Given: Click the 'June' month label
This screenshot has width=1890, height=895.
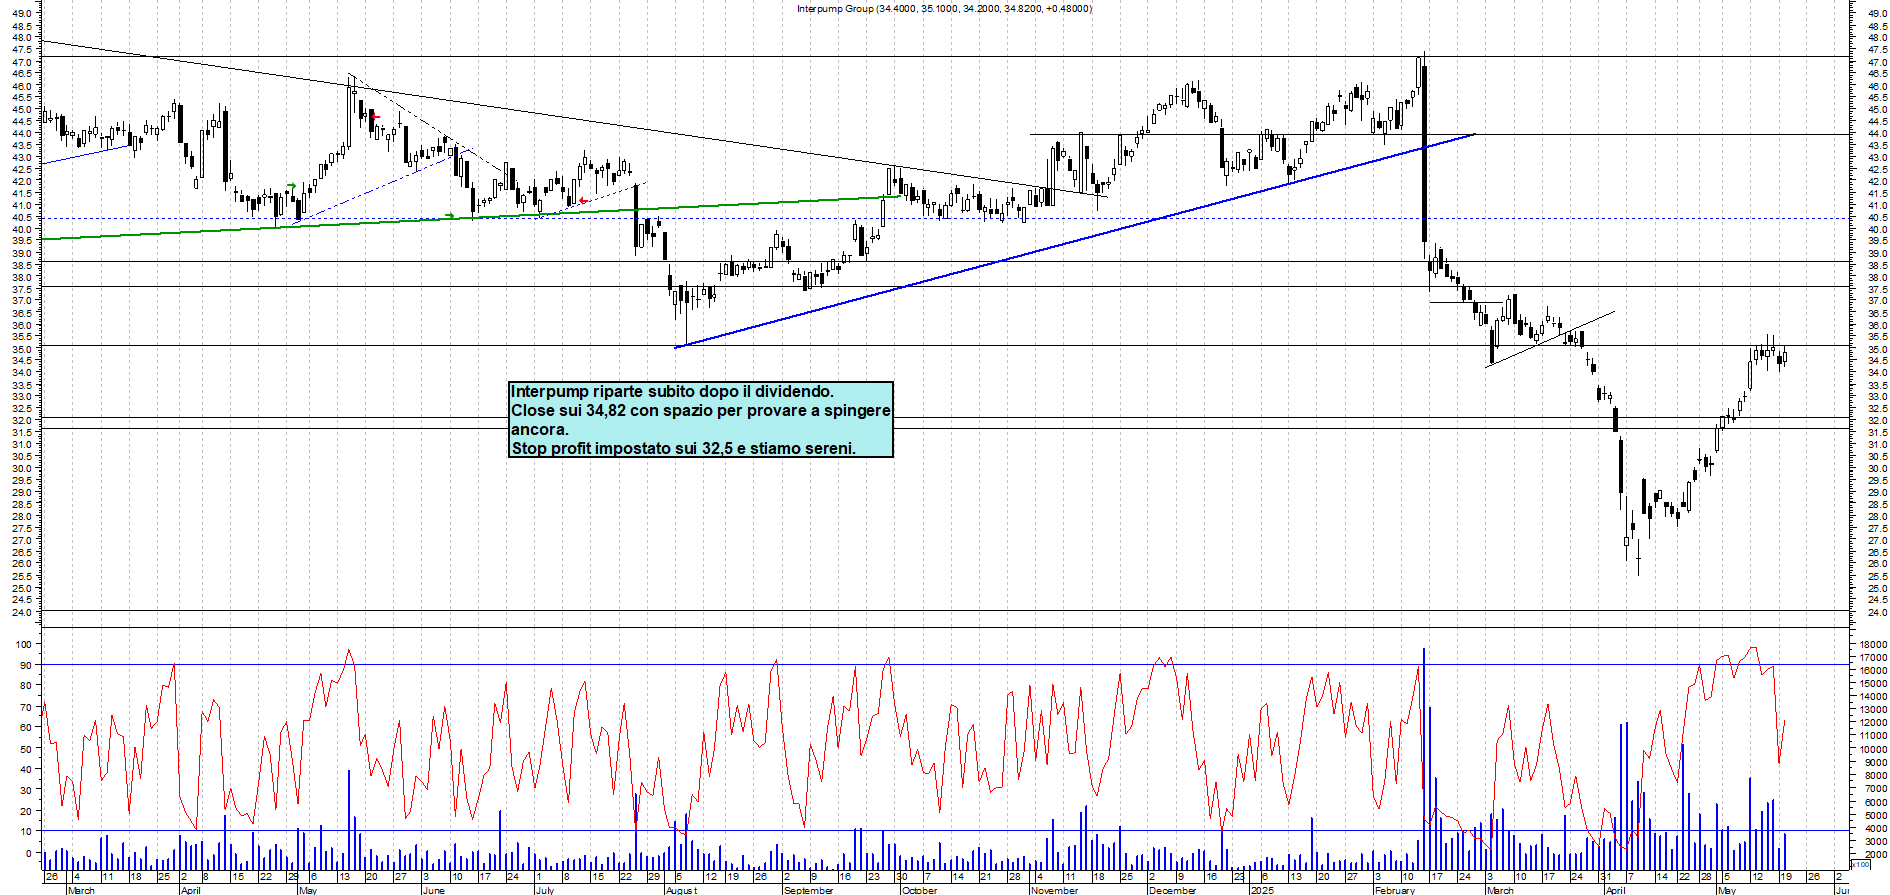Looking at the screenshot, I should click(433, 890).
